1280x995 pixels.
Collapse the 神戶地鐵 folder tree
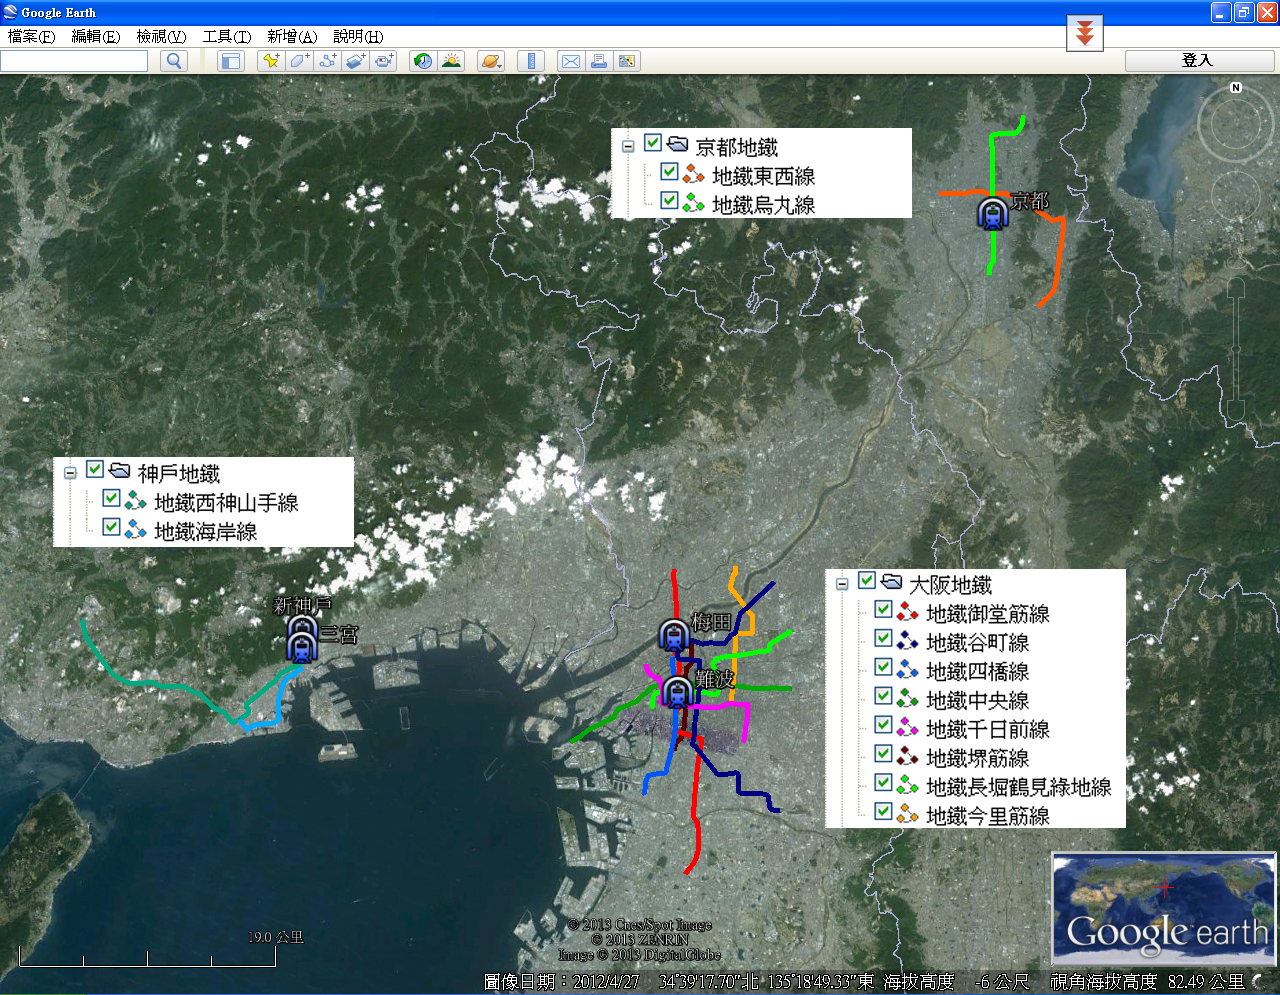[70, 472]
